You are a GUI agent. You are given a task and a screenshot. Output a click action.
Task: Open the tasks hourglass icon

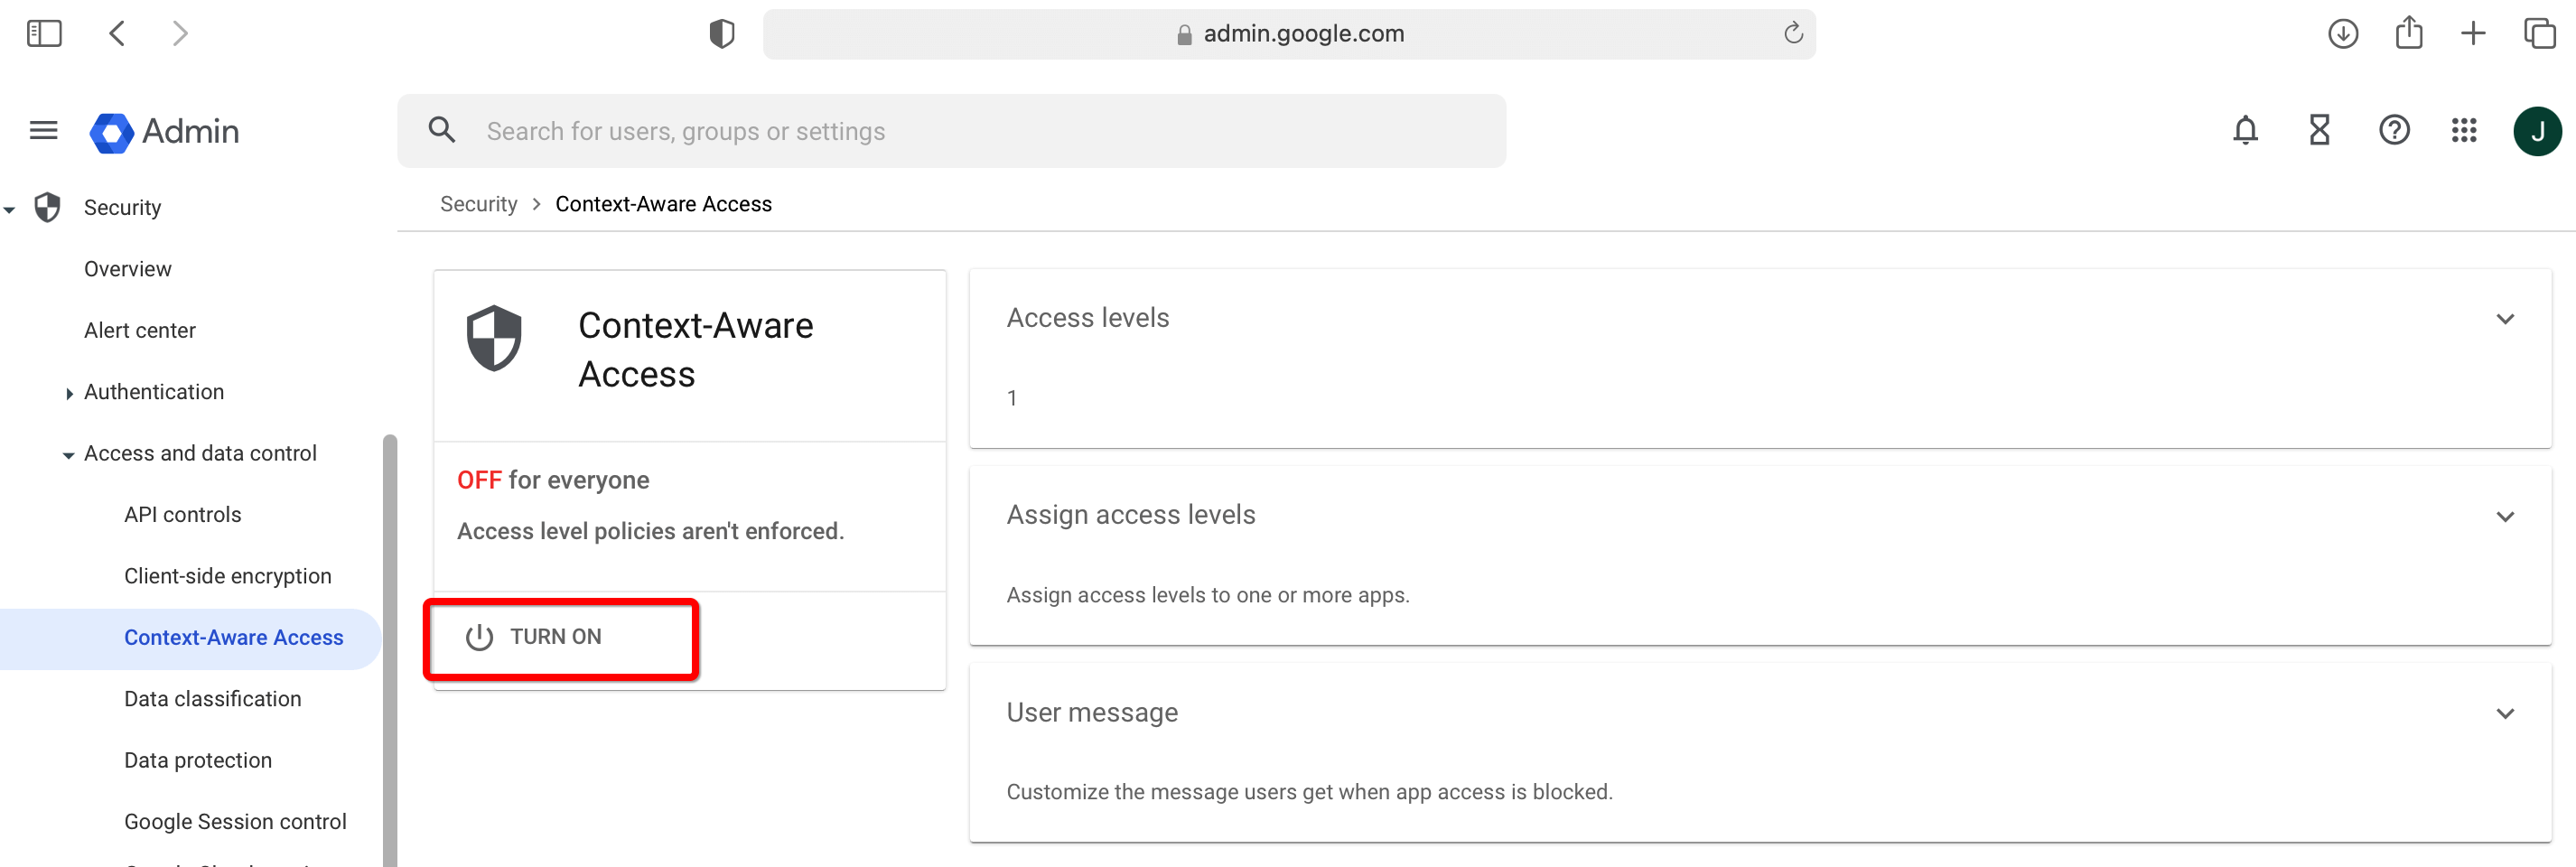click(x=2319, y=130)
